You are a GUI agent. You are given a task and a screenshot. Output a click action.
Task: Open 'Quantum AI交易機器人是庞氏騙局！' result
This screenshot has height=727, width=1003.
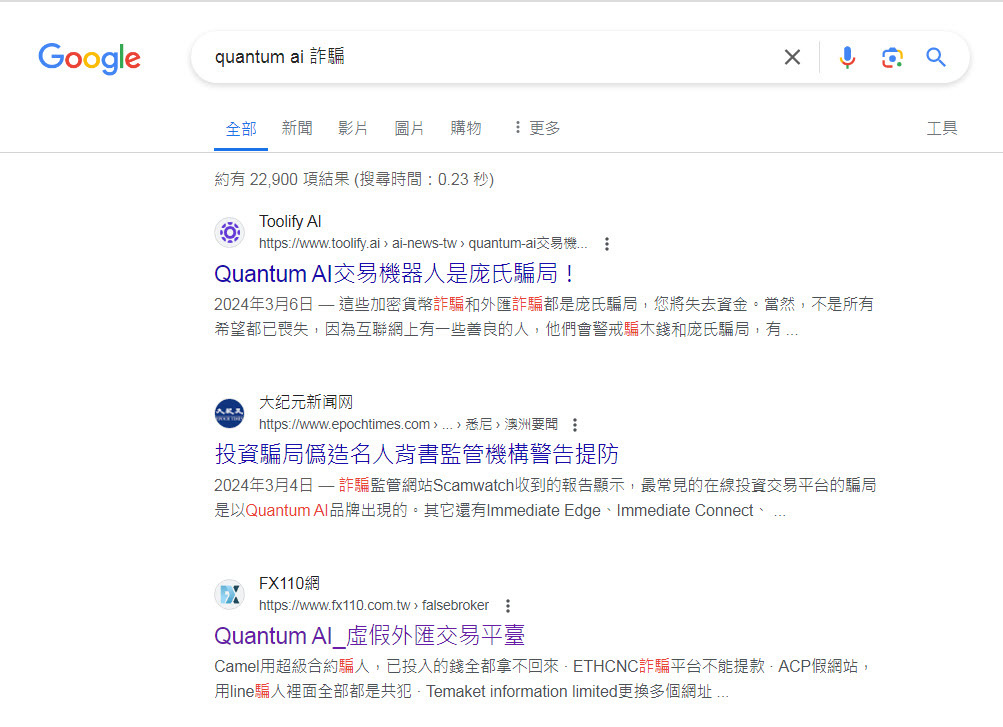(395, 274)
